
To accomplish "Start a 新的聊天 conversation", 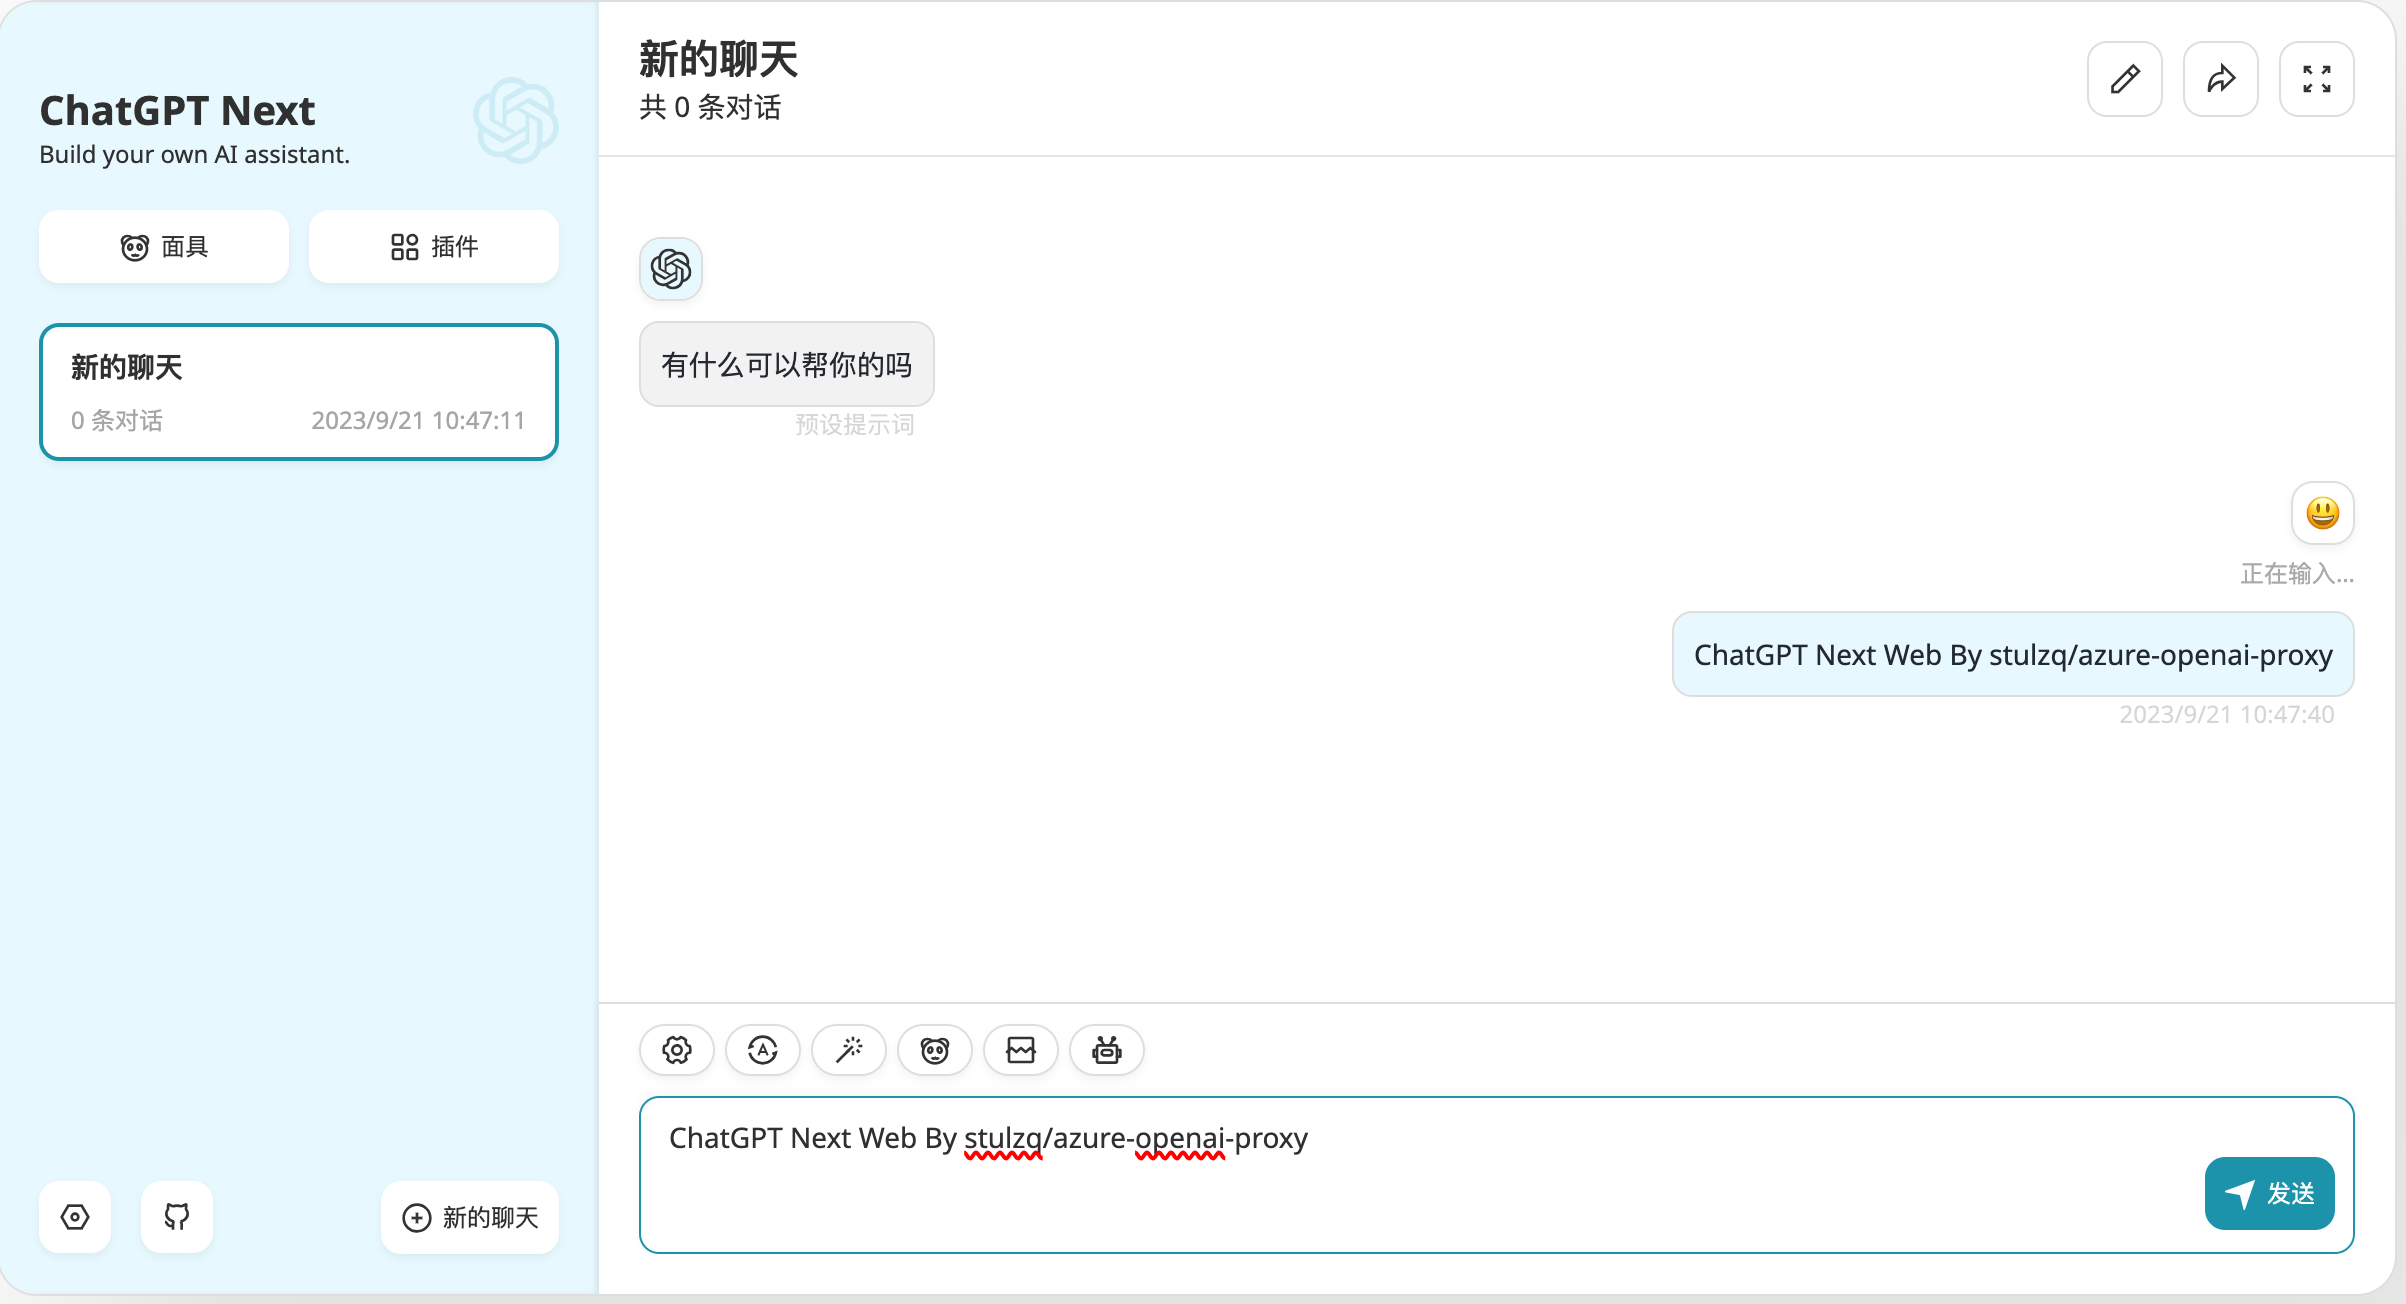I will (x=469, y=1217).
